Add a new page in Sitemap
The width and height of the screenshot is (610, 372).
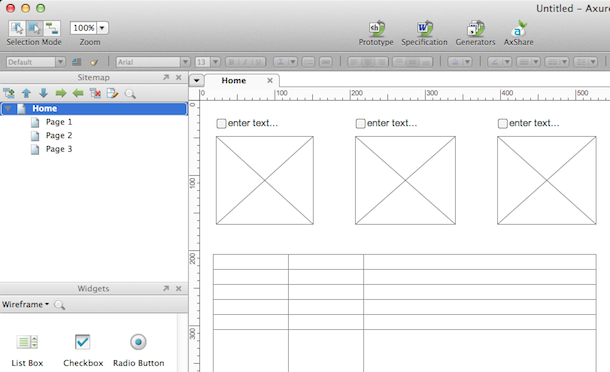9,93
